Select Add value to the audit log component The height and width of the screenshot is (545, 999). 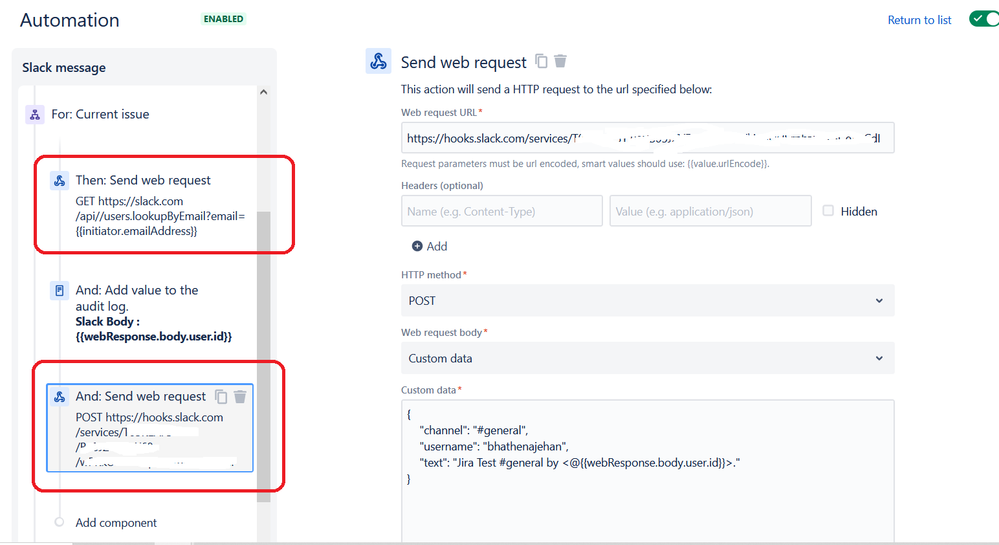[153, 312]
